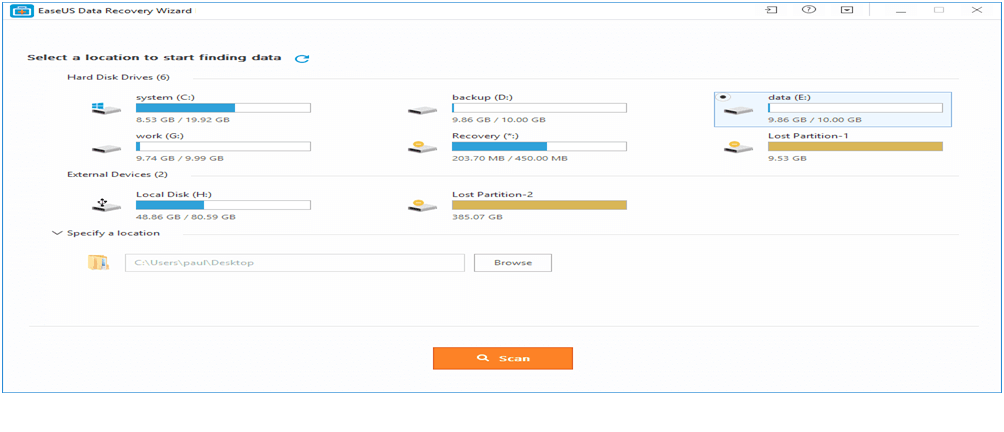Select the Recovery (*:) drive icon

[x=423, y=147]
